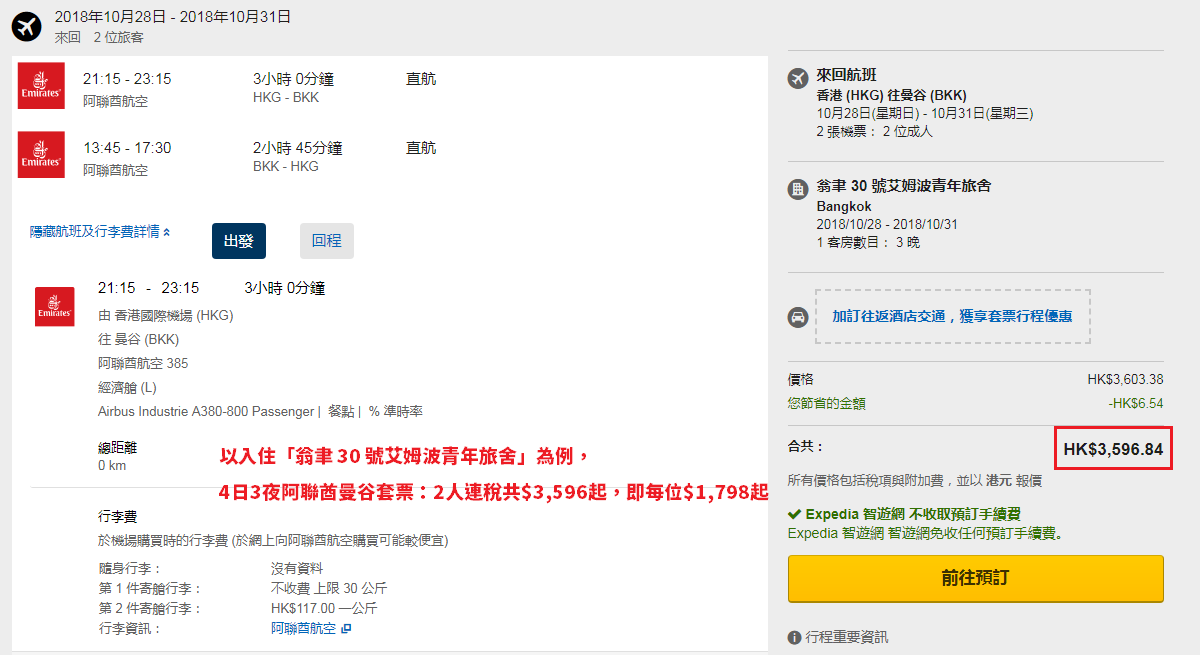Click the 第 1 件寄艙行李 row label
The width and height of the screenshot is (1200, 655).
(150, 588)
